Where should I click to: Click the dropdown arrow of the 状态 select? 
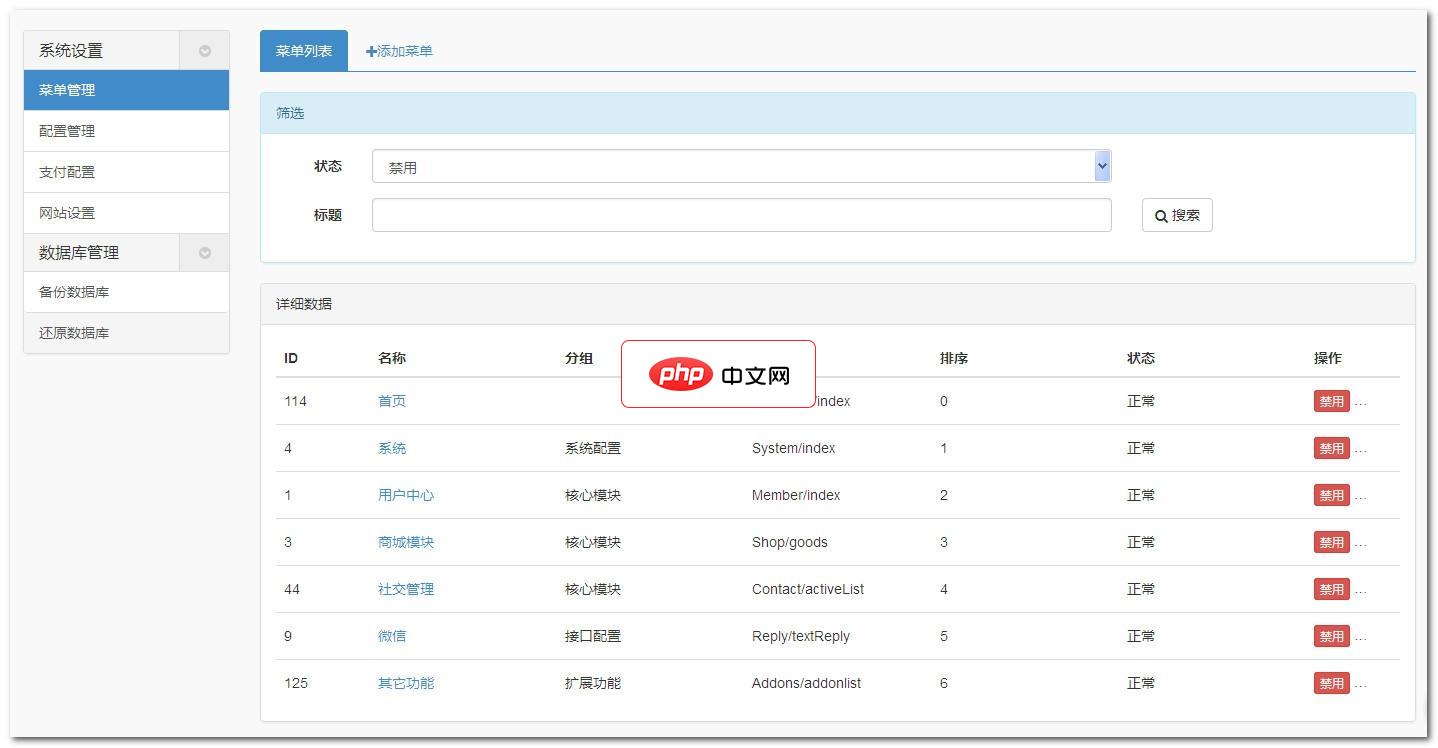click(x=1101, y=165)
